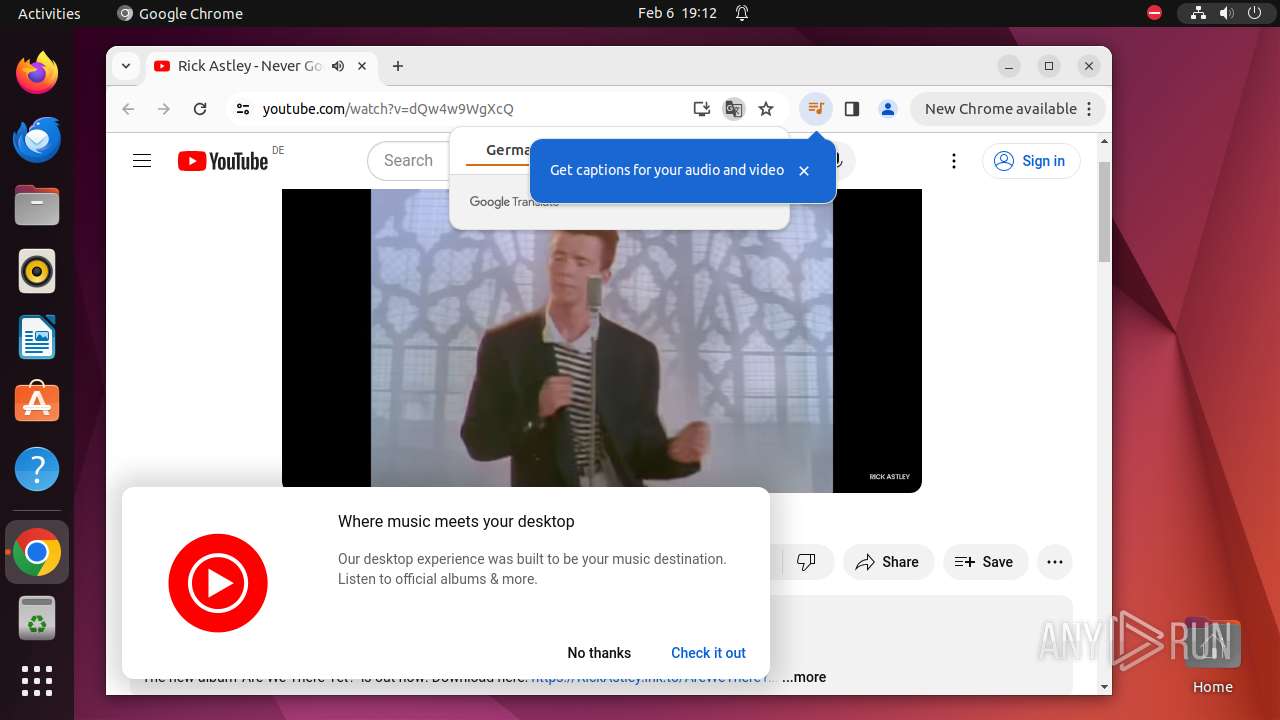Open Help from the dock
Screen dimensions: 1280x720
click(x=37, y=469)
